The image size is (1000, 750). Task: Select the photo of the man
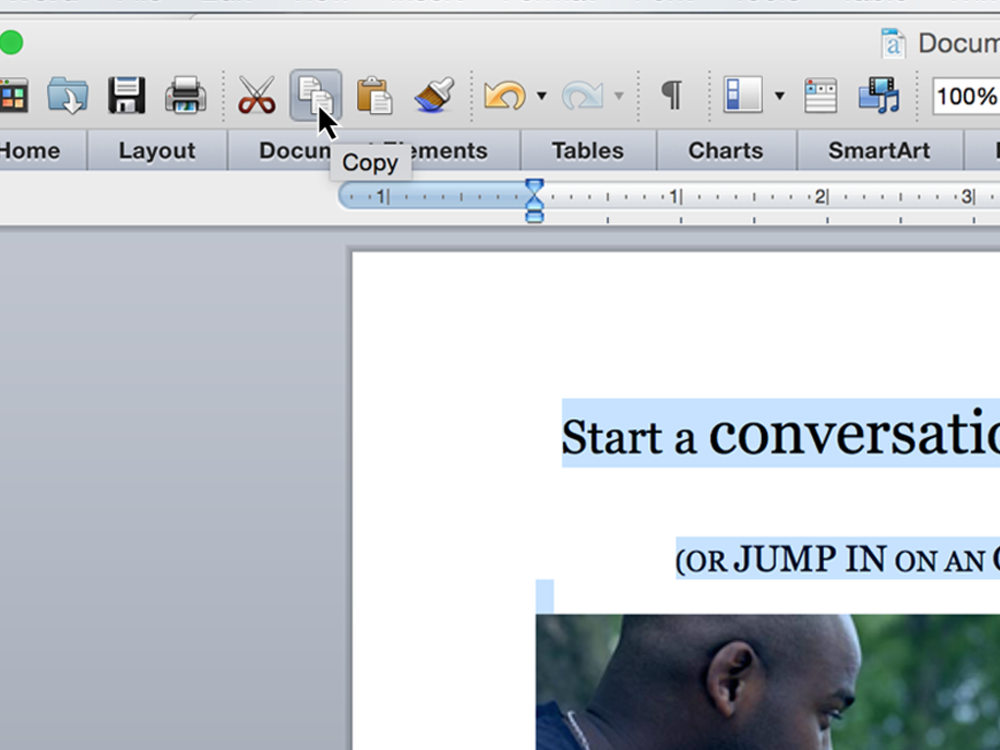[x=768, y=682]
